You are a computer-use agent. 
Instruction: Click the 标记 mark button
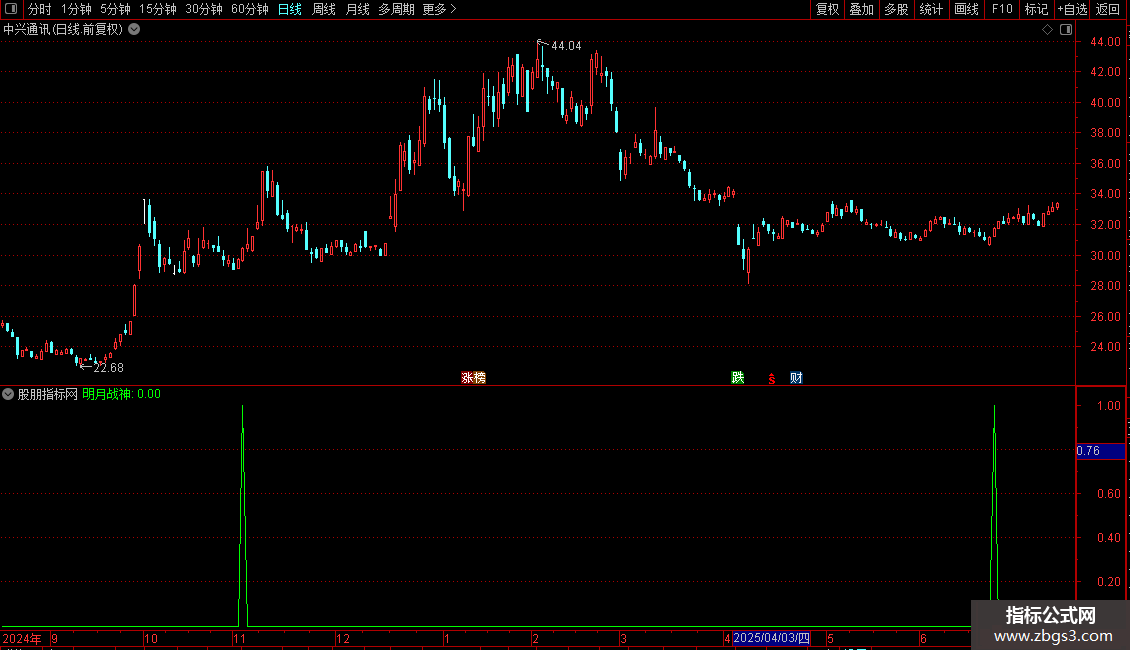(1036, 9)
